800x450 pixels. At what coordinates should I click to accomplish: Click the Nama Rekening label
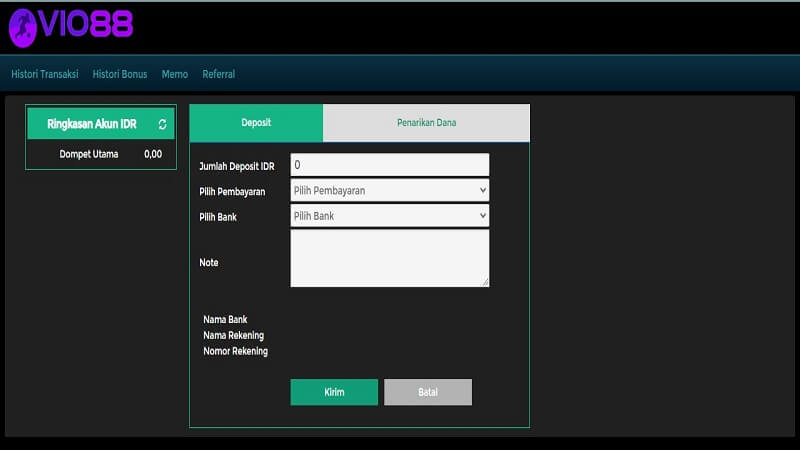[x=234, y=335]
